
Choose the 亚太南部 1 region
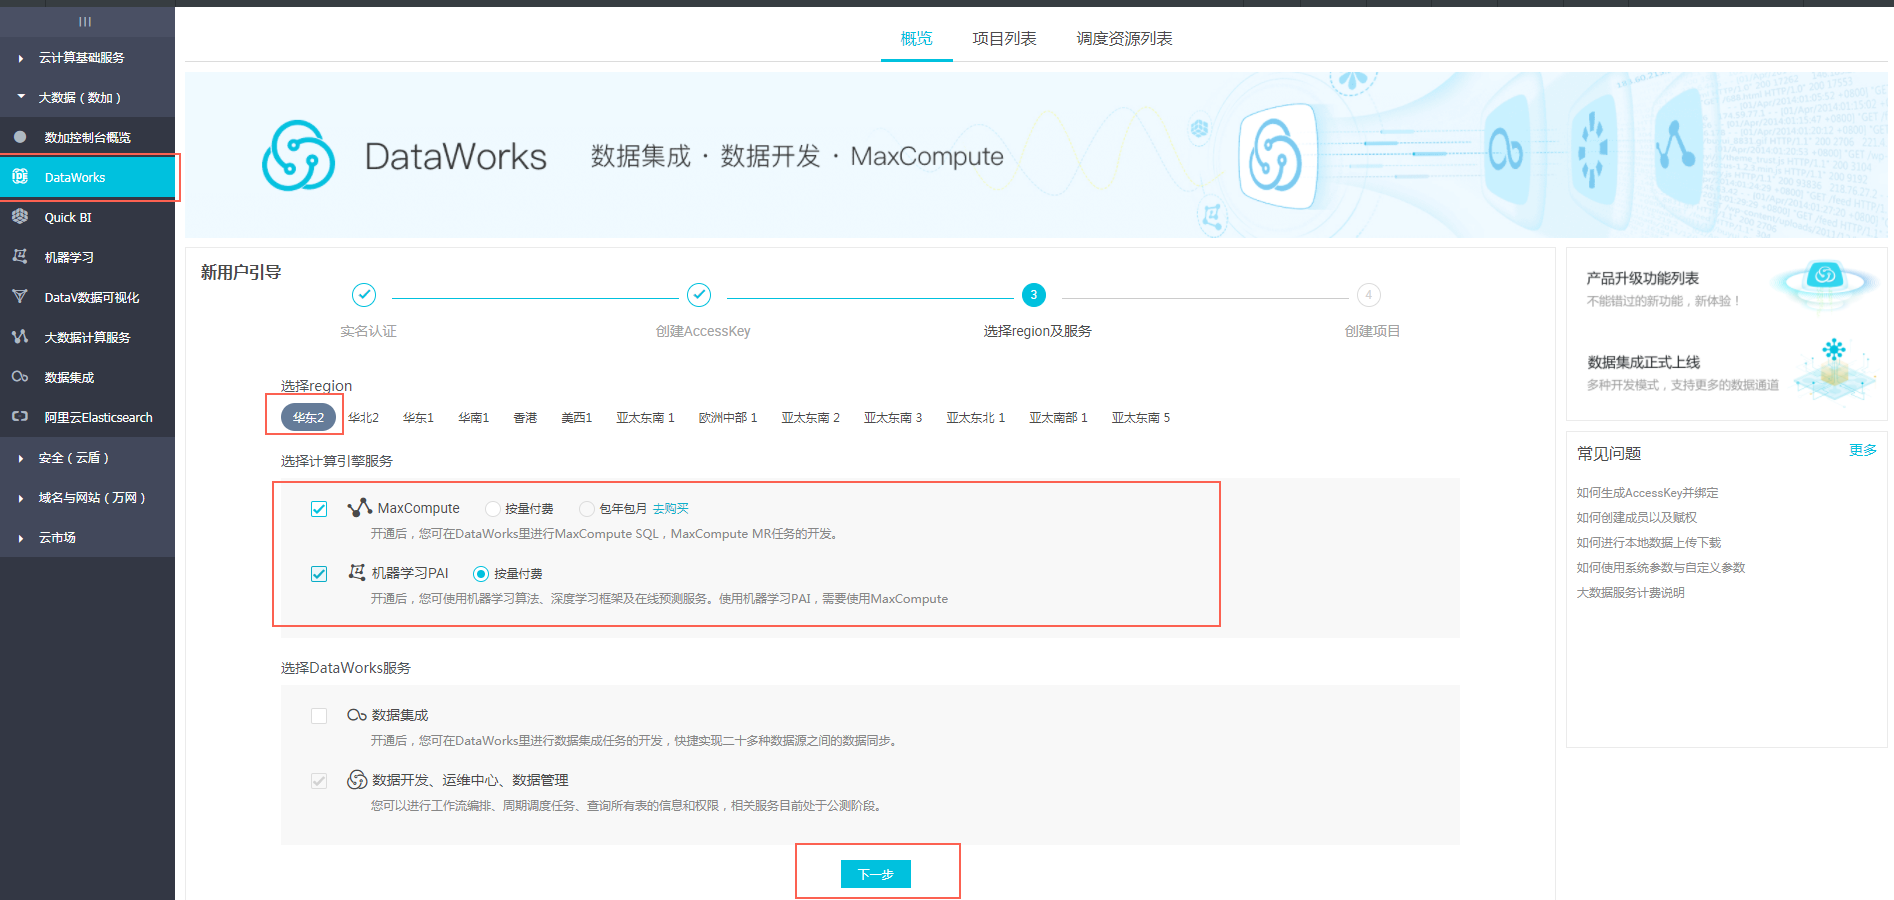[x=1058, y=417]
